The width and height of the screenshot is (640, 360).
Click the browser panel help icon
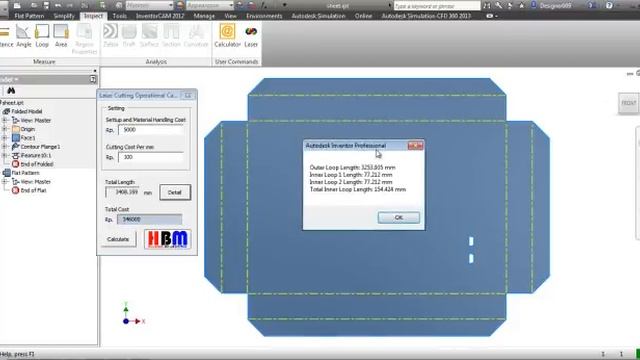(93, 79)
